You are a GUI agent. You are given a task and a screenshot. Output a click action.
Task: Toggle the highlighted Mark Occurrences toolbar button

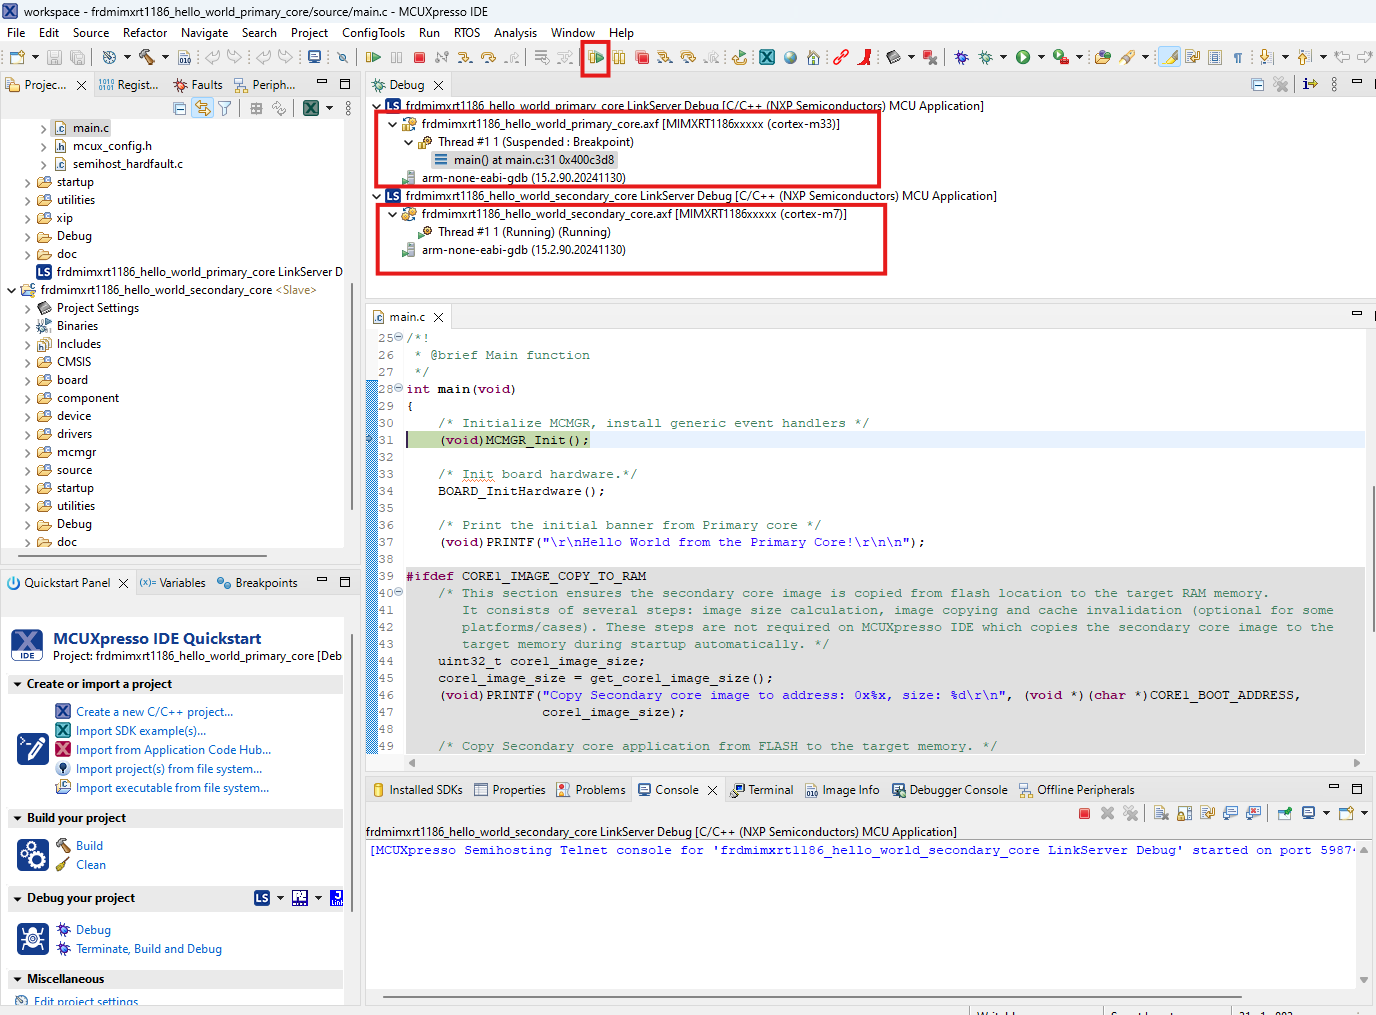(1168, 58)
